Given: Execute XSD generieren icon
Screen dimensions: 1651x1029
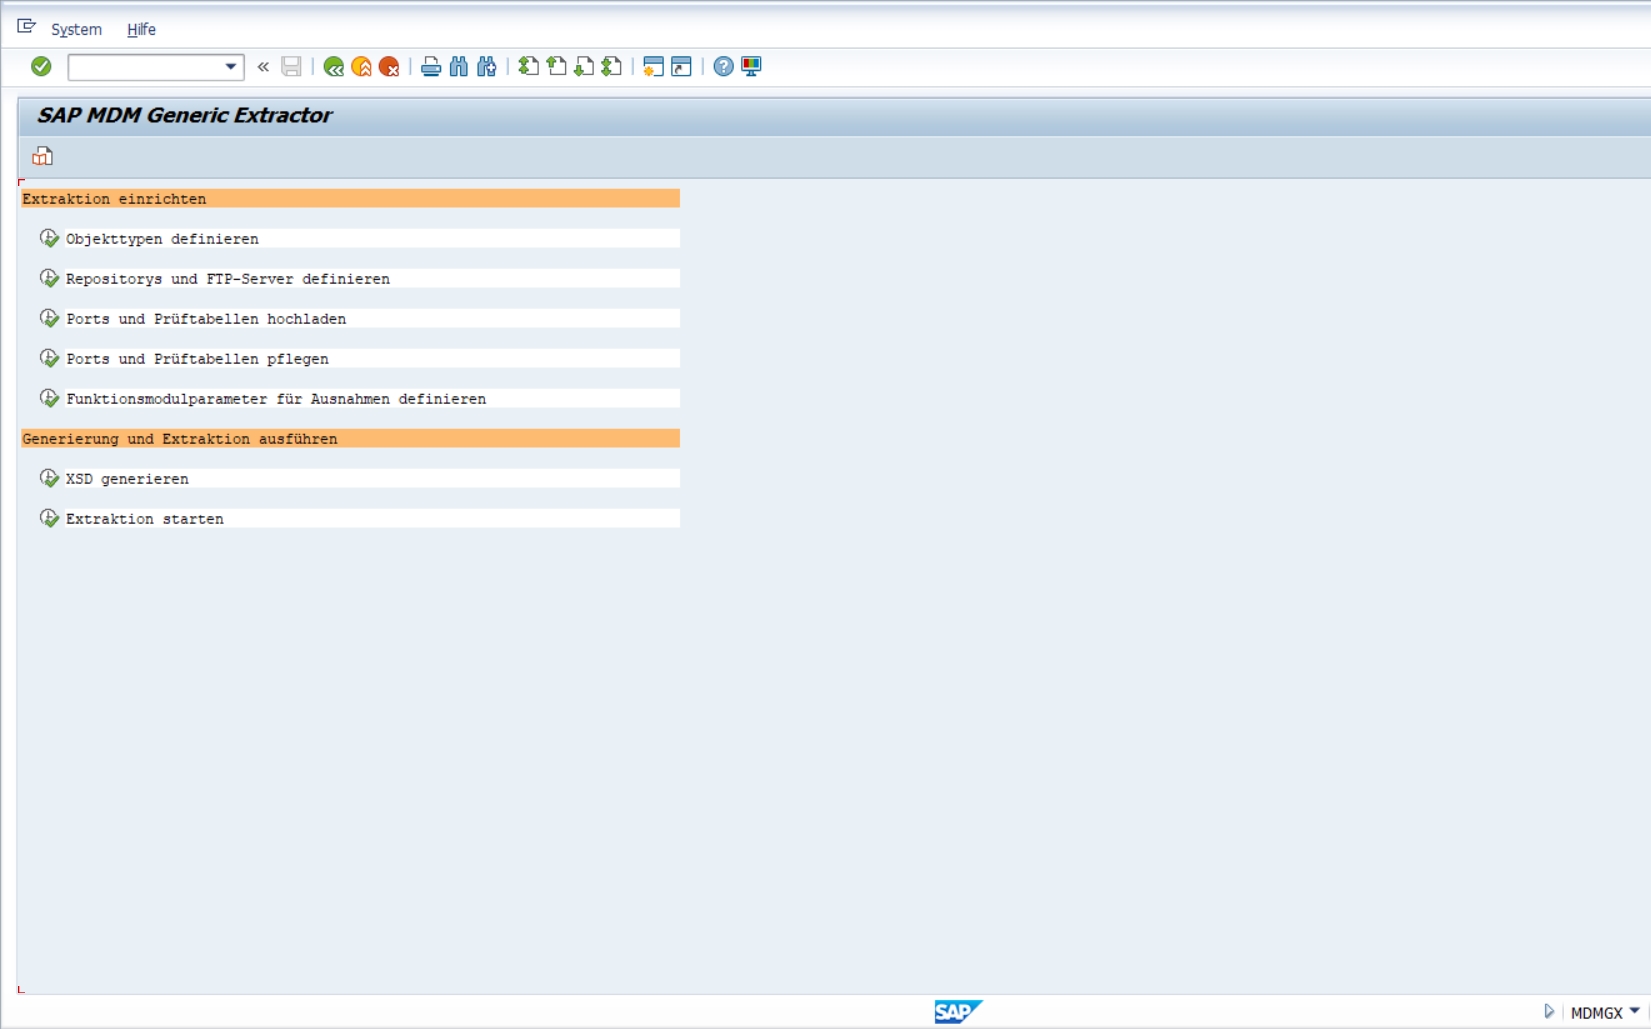Looking at the screenshot, I should pyautogui.click(x=49, y=478).
